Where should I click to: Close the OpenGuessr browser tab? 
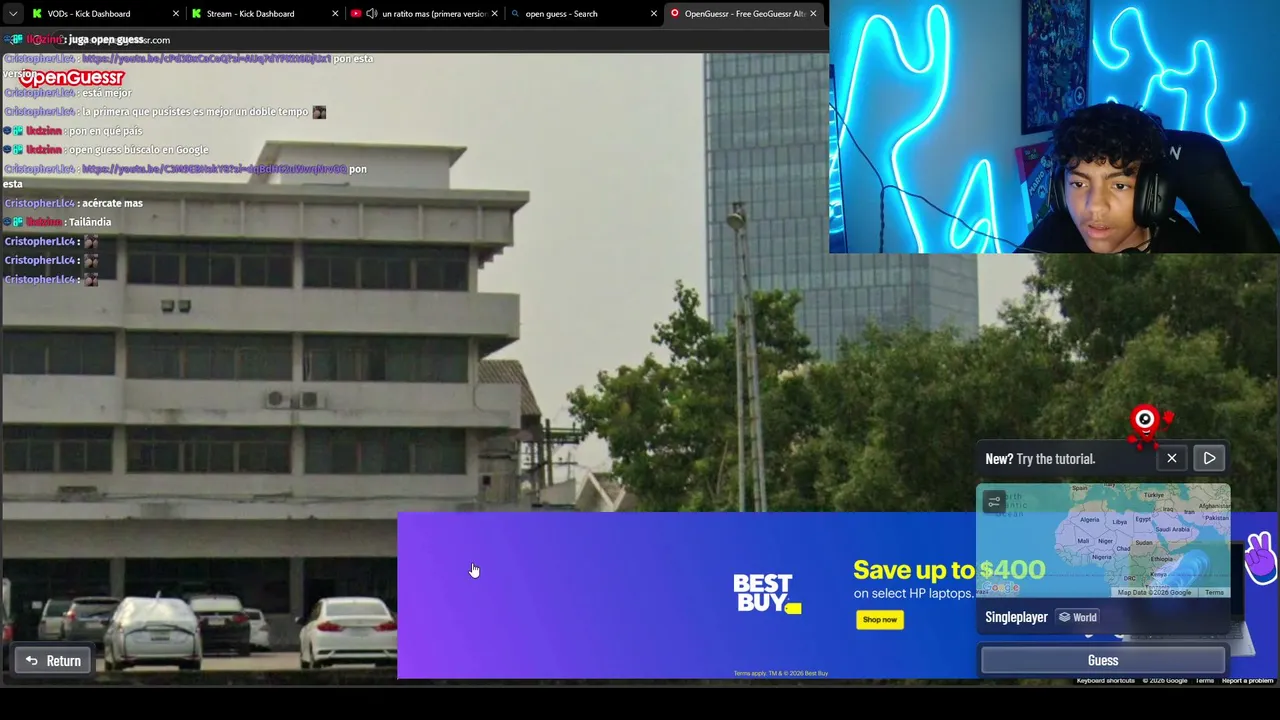coord(813,14)
